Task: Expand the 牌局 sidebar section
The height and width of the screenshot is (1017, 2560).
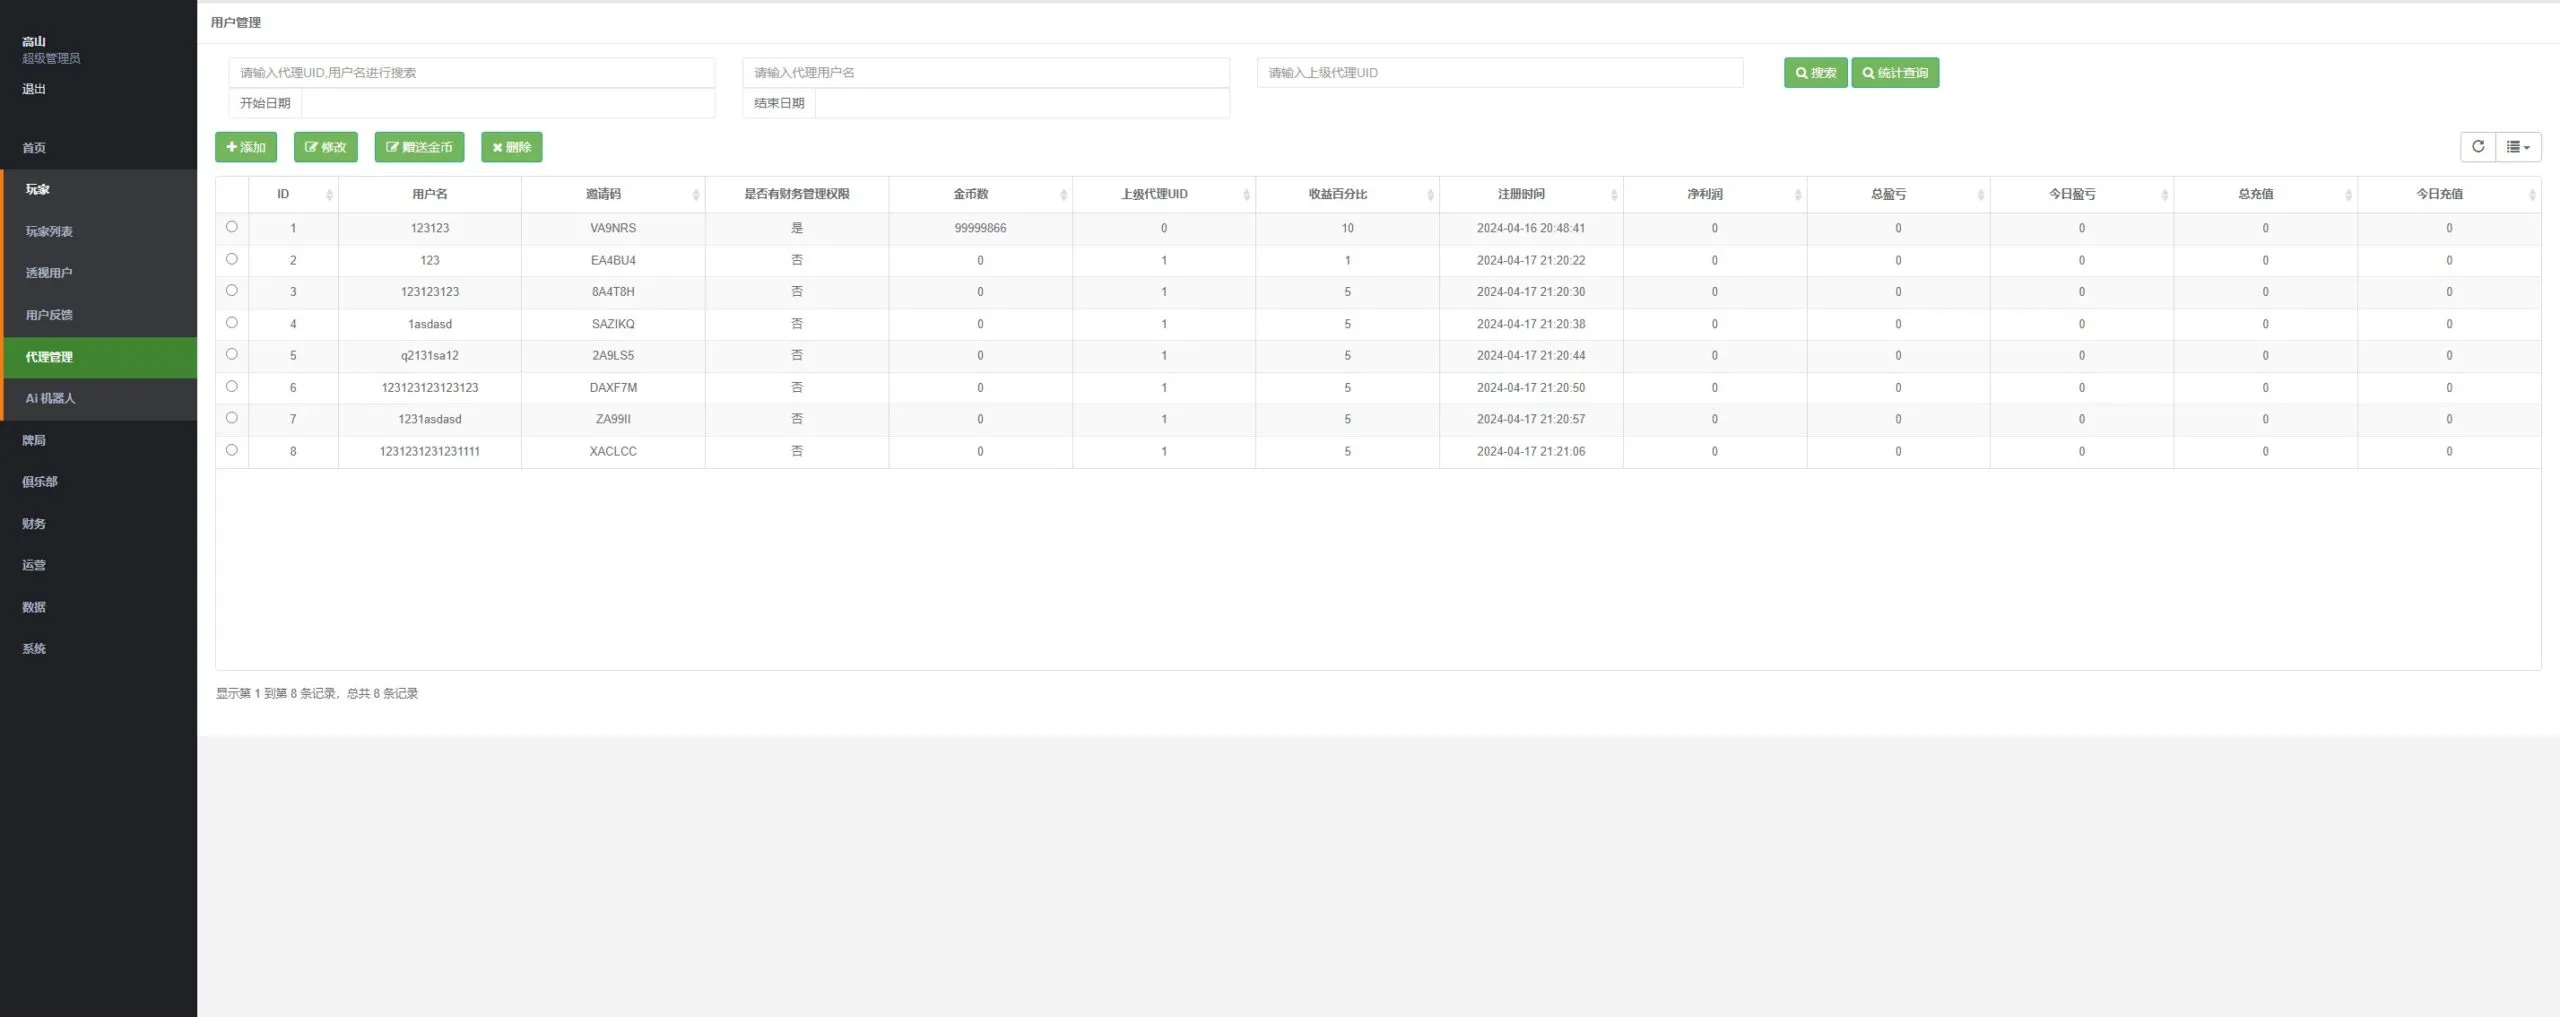Action: 99,440
